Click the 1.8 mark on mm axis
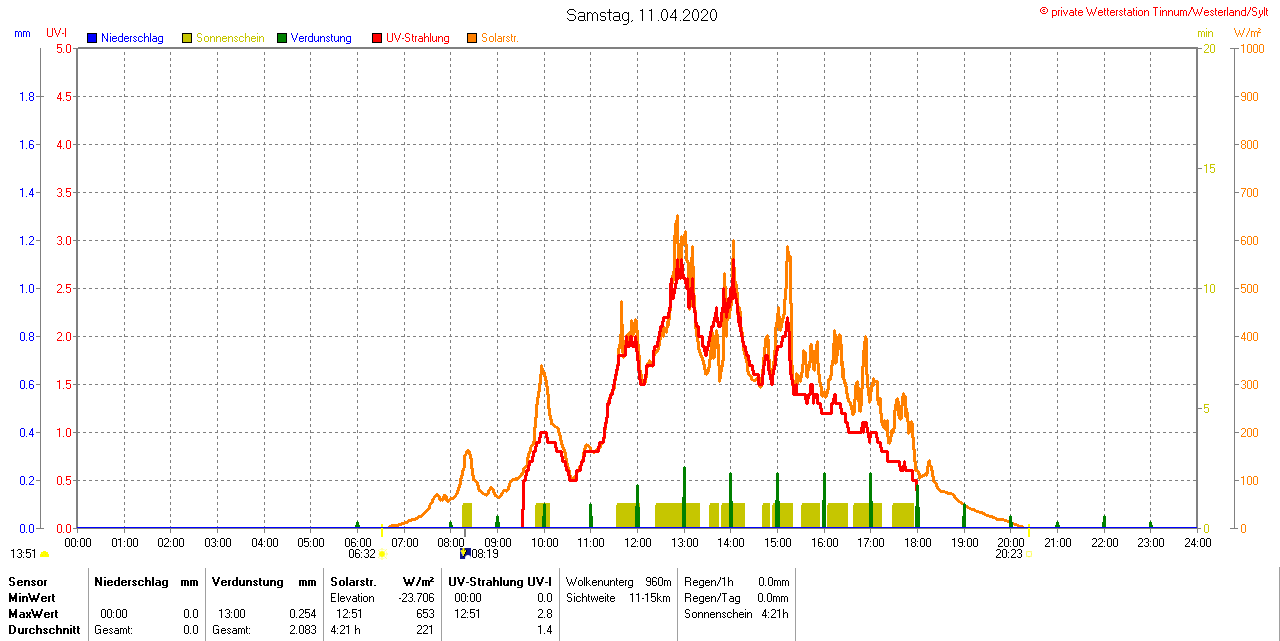The height and width of the screenshot is (641, 1280). coord(27,97)
